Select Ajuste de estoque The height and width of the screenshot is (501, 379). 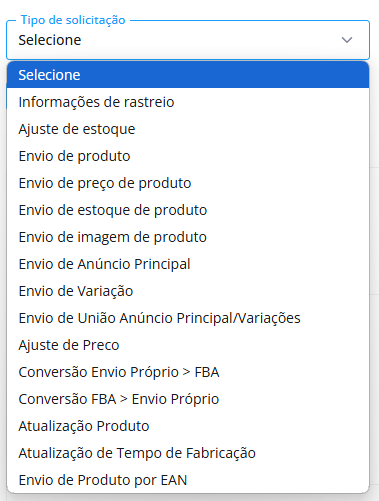[188, 129]
